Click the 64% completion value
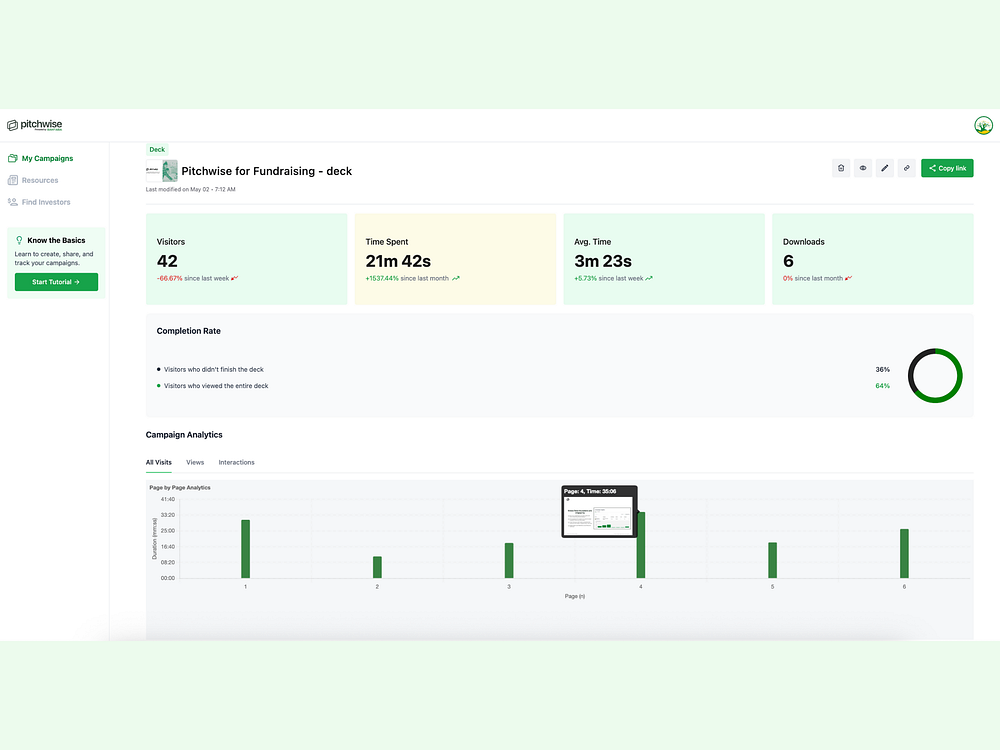The width and height of the screenshot is (1000, 750). point(882,386)
